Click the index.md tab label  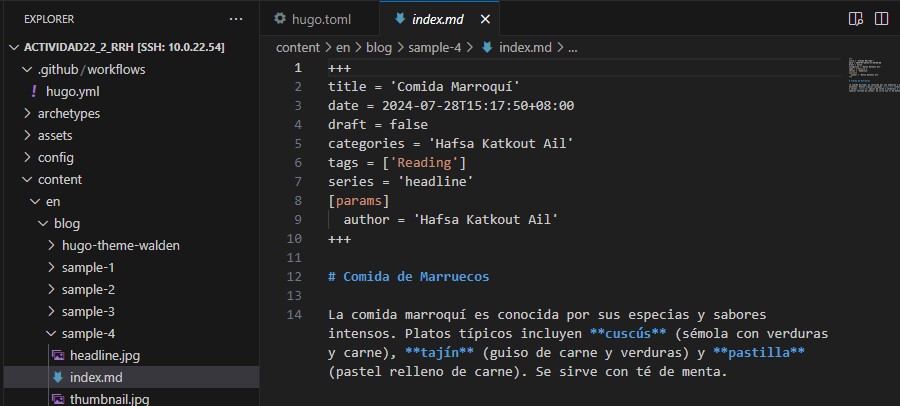pyautogui.click(x=440, y=19)
